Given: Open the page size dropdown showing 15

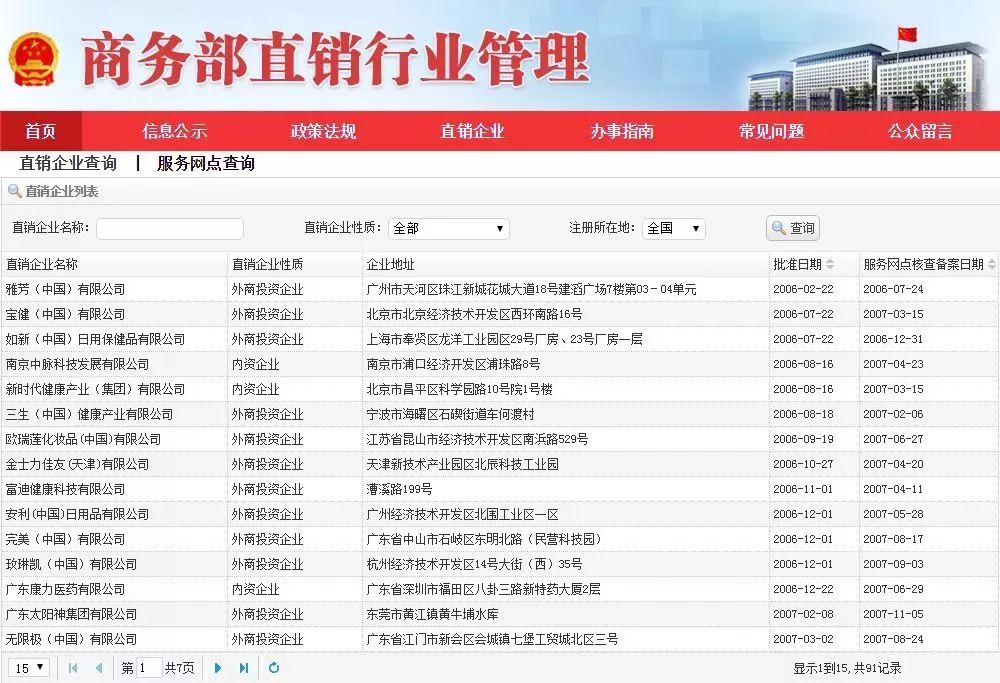Looking at the screenshot, I should click(x=28, y=668).
